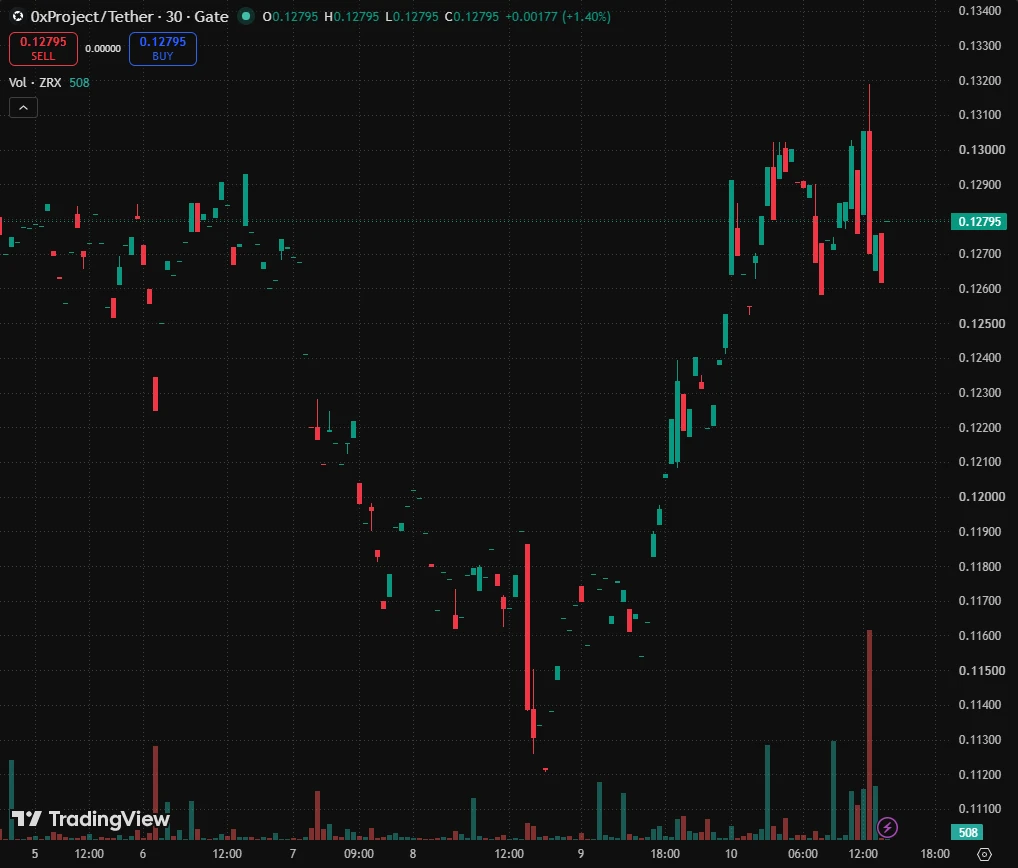Click price axis label 0.11500
The height and width of the screenshot is (868, 1018).
982,670
